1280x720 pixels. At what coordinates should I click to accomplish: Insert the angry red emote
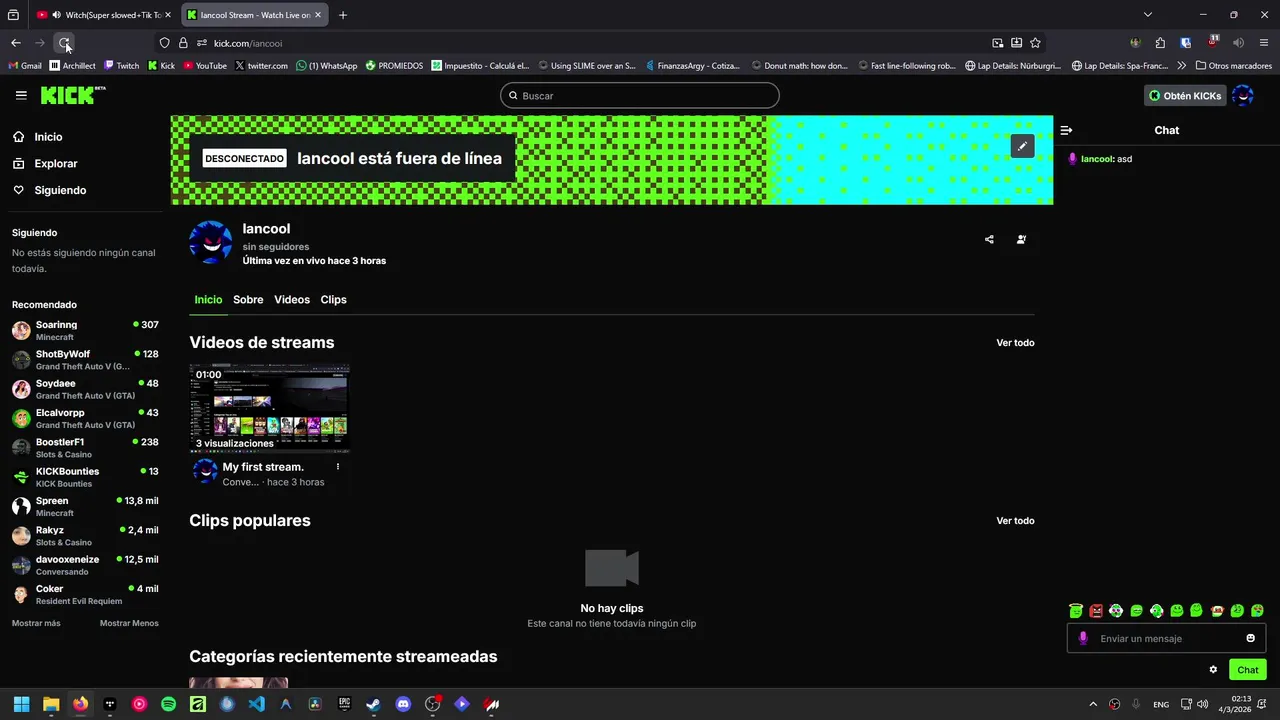pyautogui.click(x=1096, y=611)
